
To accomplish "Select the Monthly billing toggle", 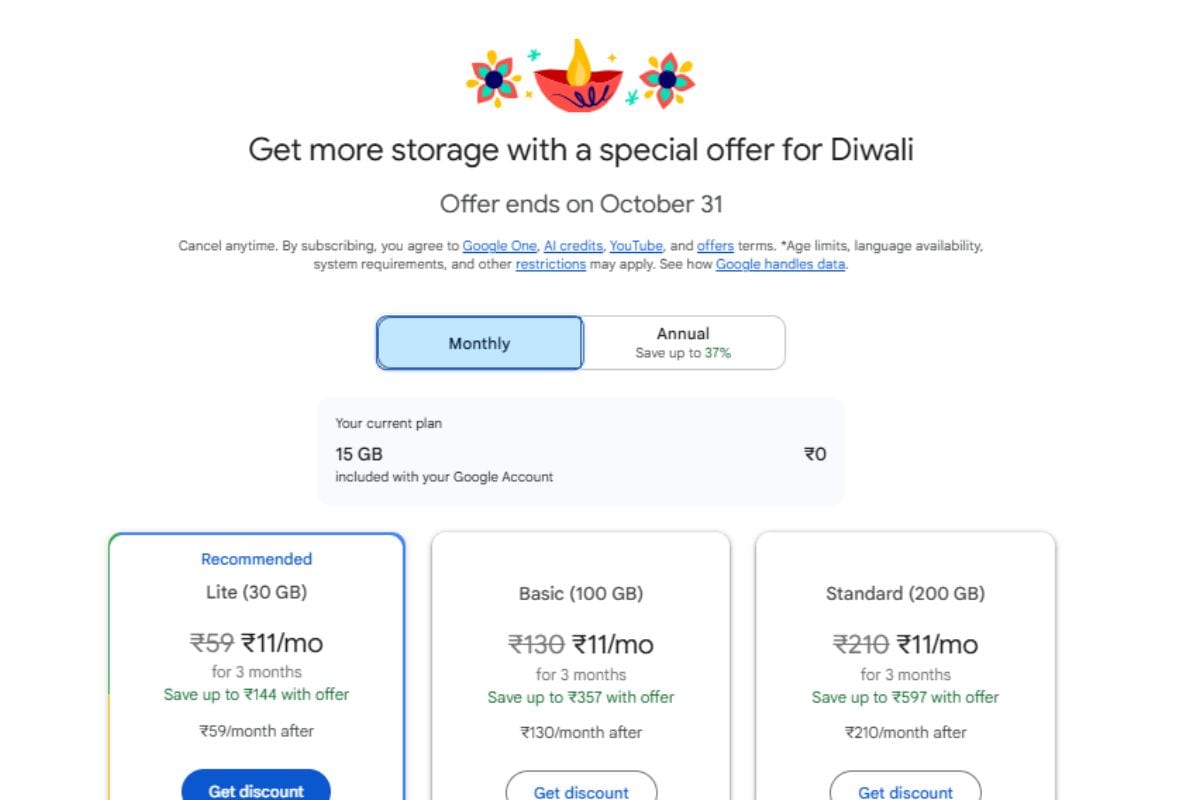I will click(479, 343).
